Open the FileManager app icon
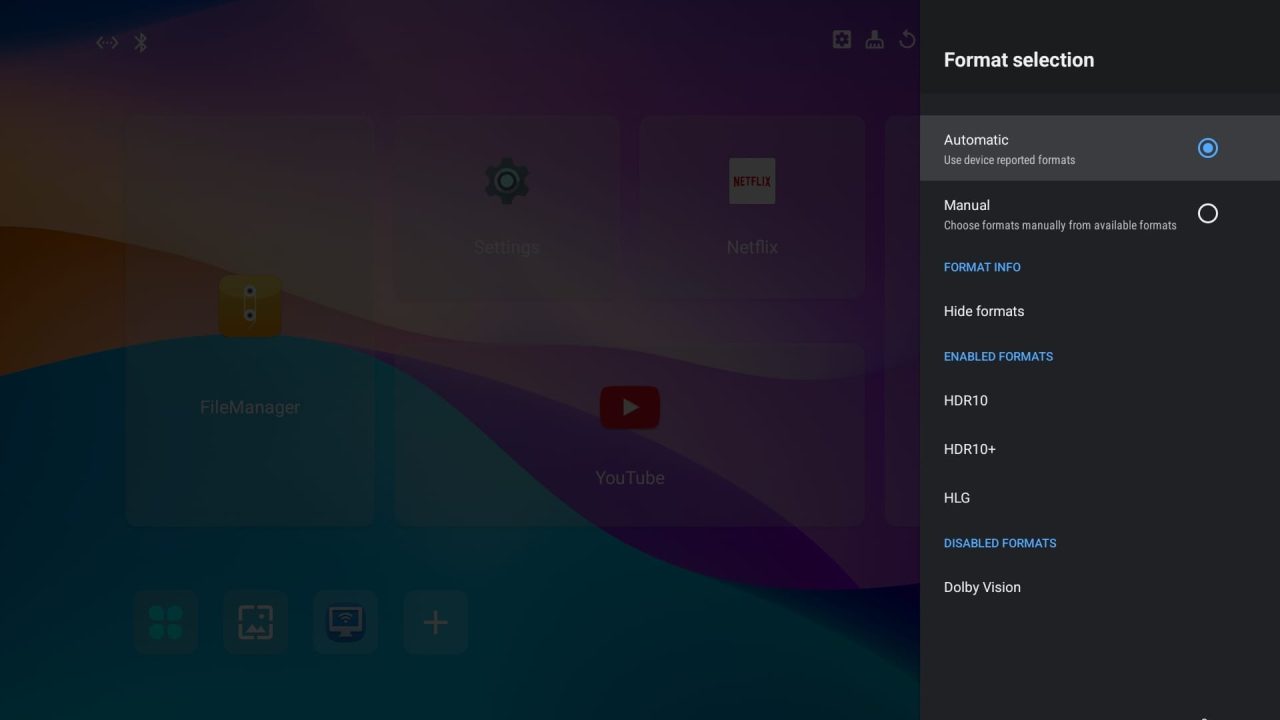 250,306
